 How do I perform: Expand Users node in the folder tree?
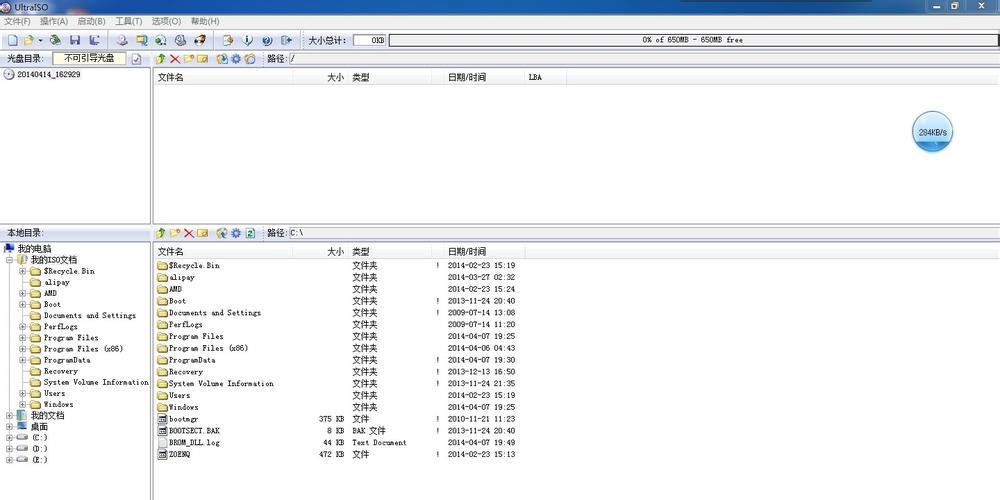[x=22, y=393]
